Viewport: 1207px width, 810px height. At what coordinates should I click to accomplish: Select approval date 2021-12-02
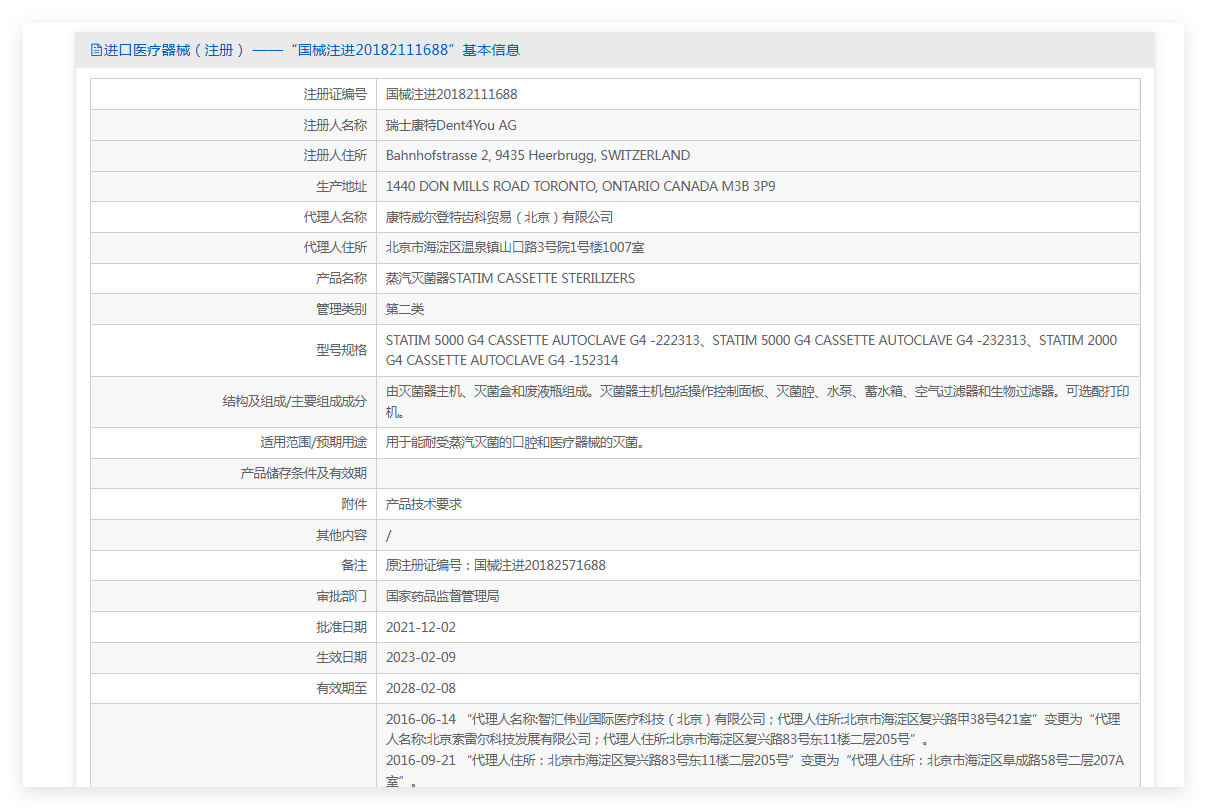(x=420, y=627)
